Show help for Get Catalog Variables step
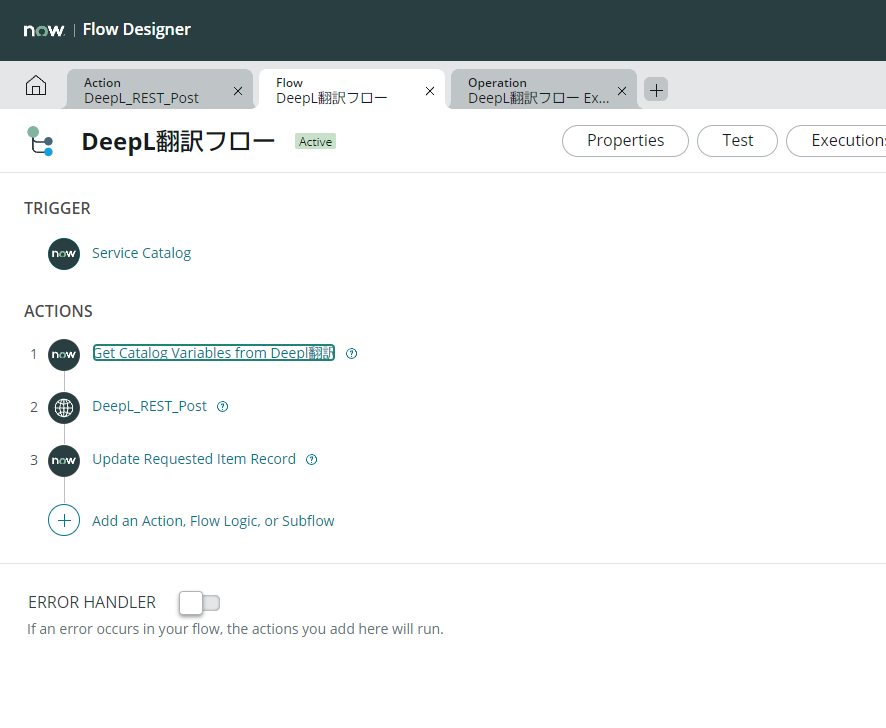This screenshot has width=886, height=728. pos(351,354)
